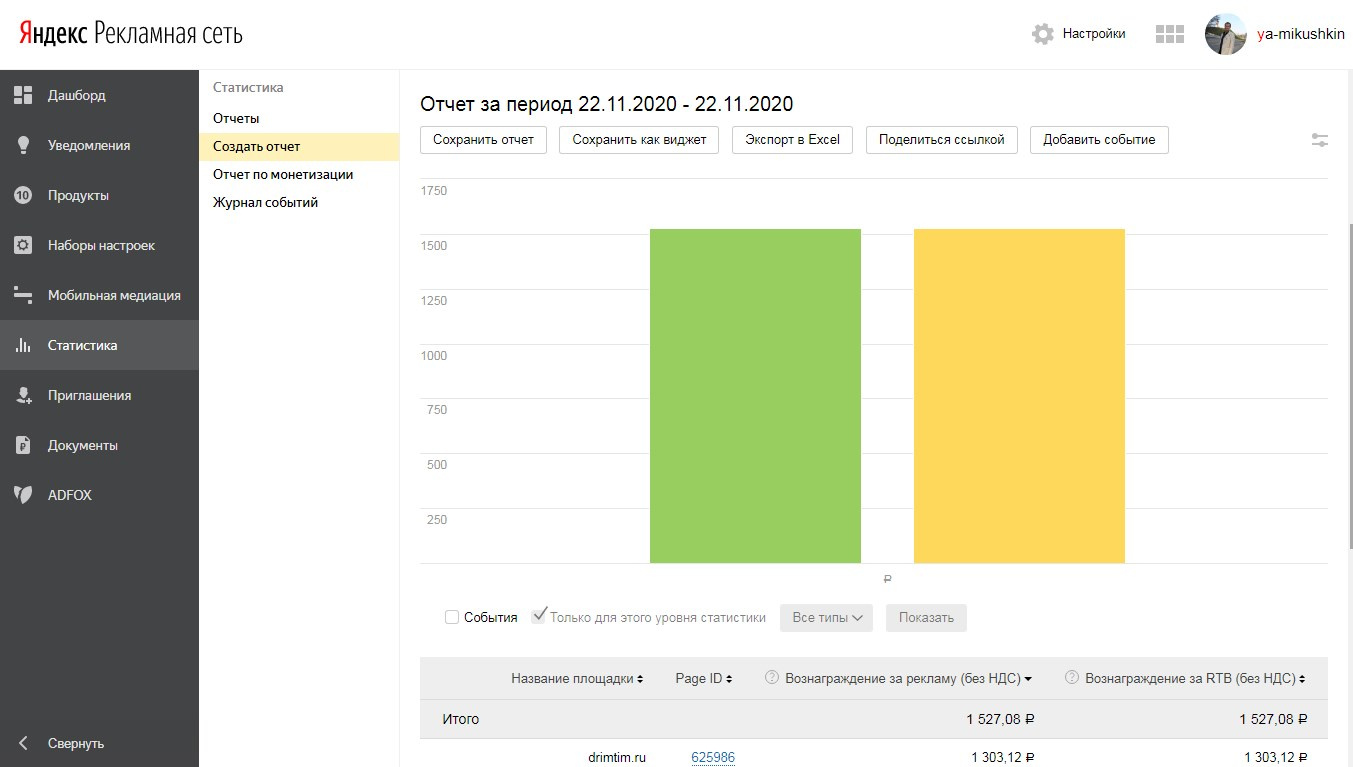Click Сохранить отчет button
1353x767 pixels.
pyautogui.click(x=483, y=139)
